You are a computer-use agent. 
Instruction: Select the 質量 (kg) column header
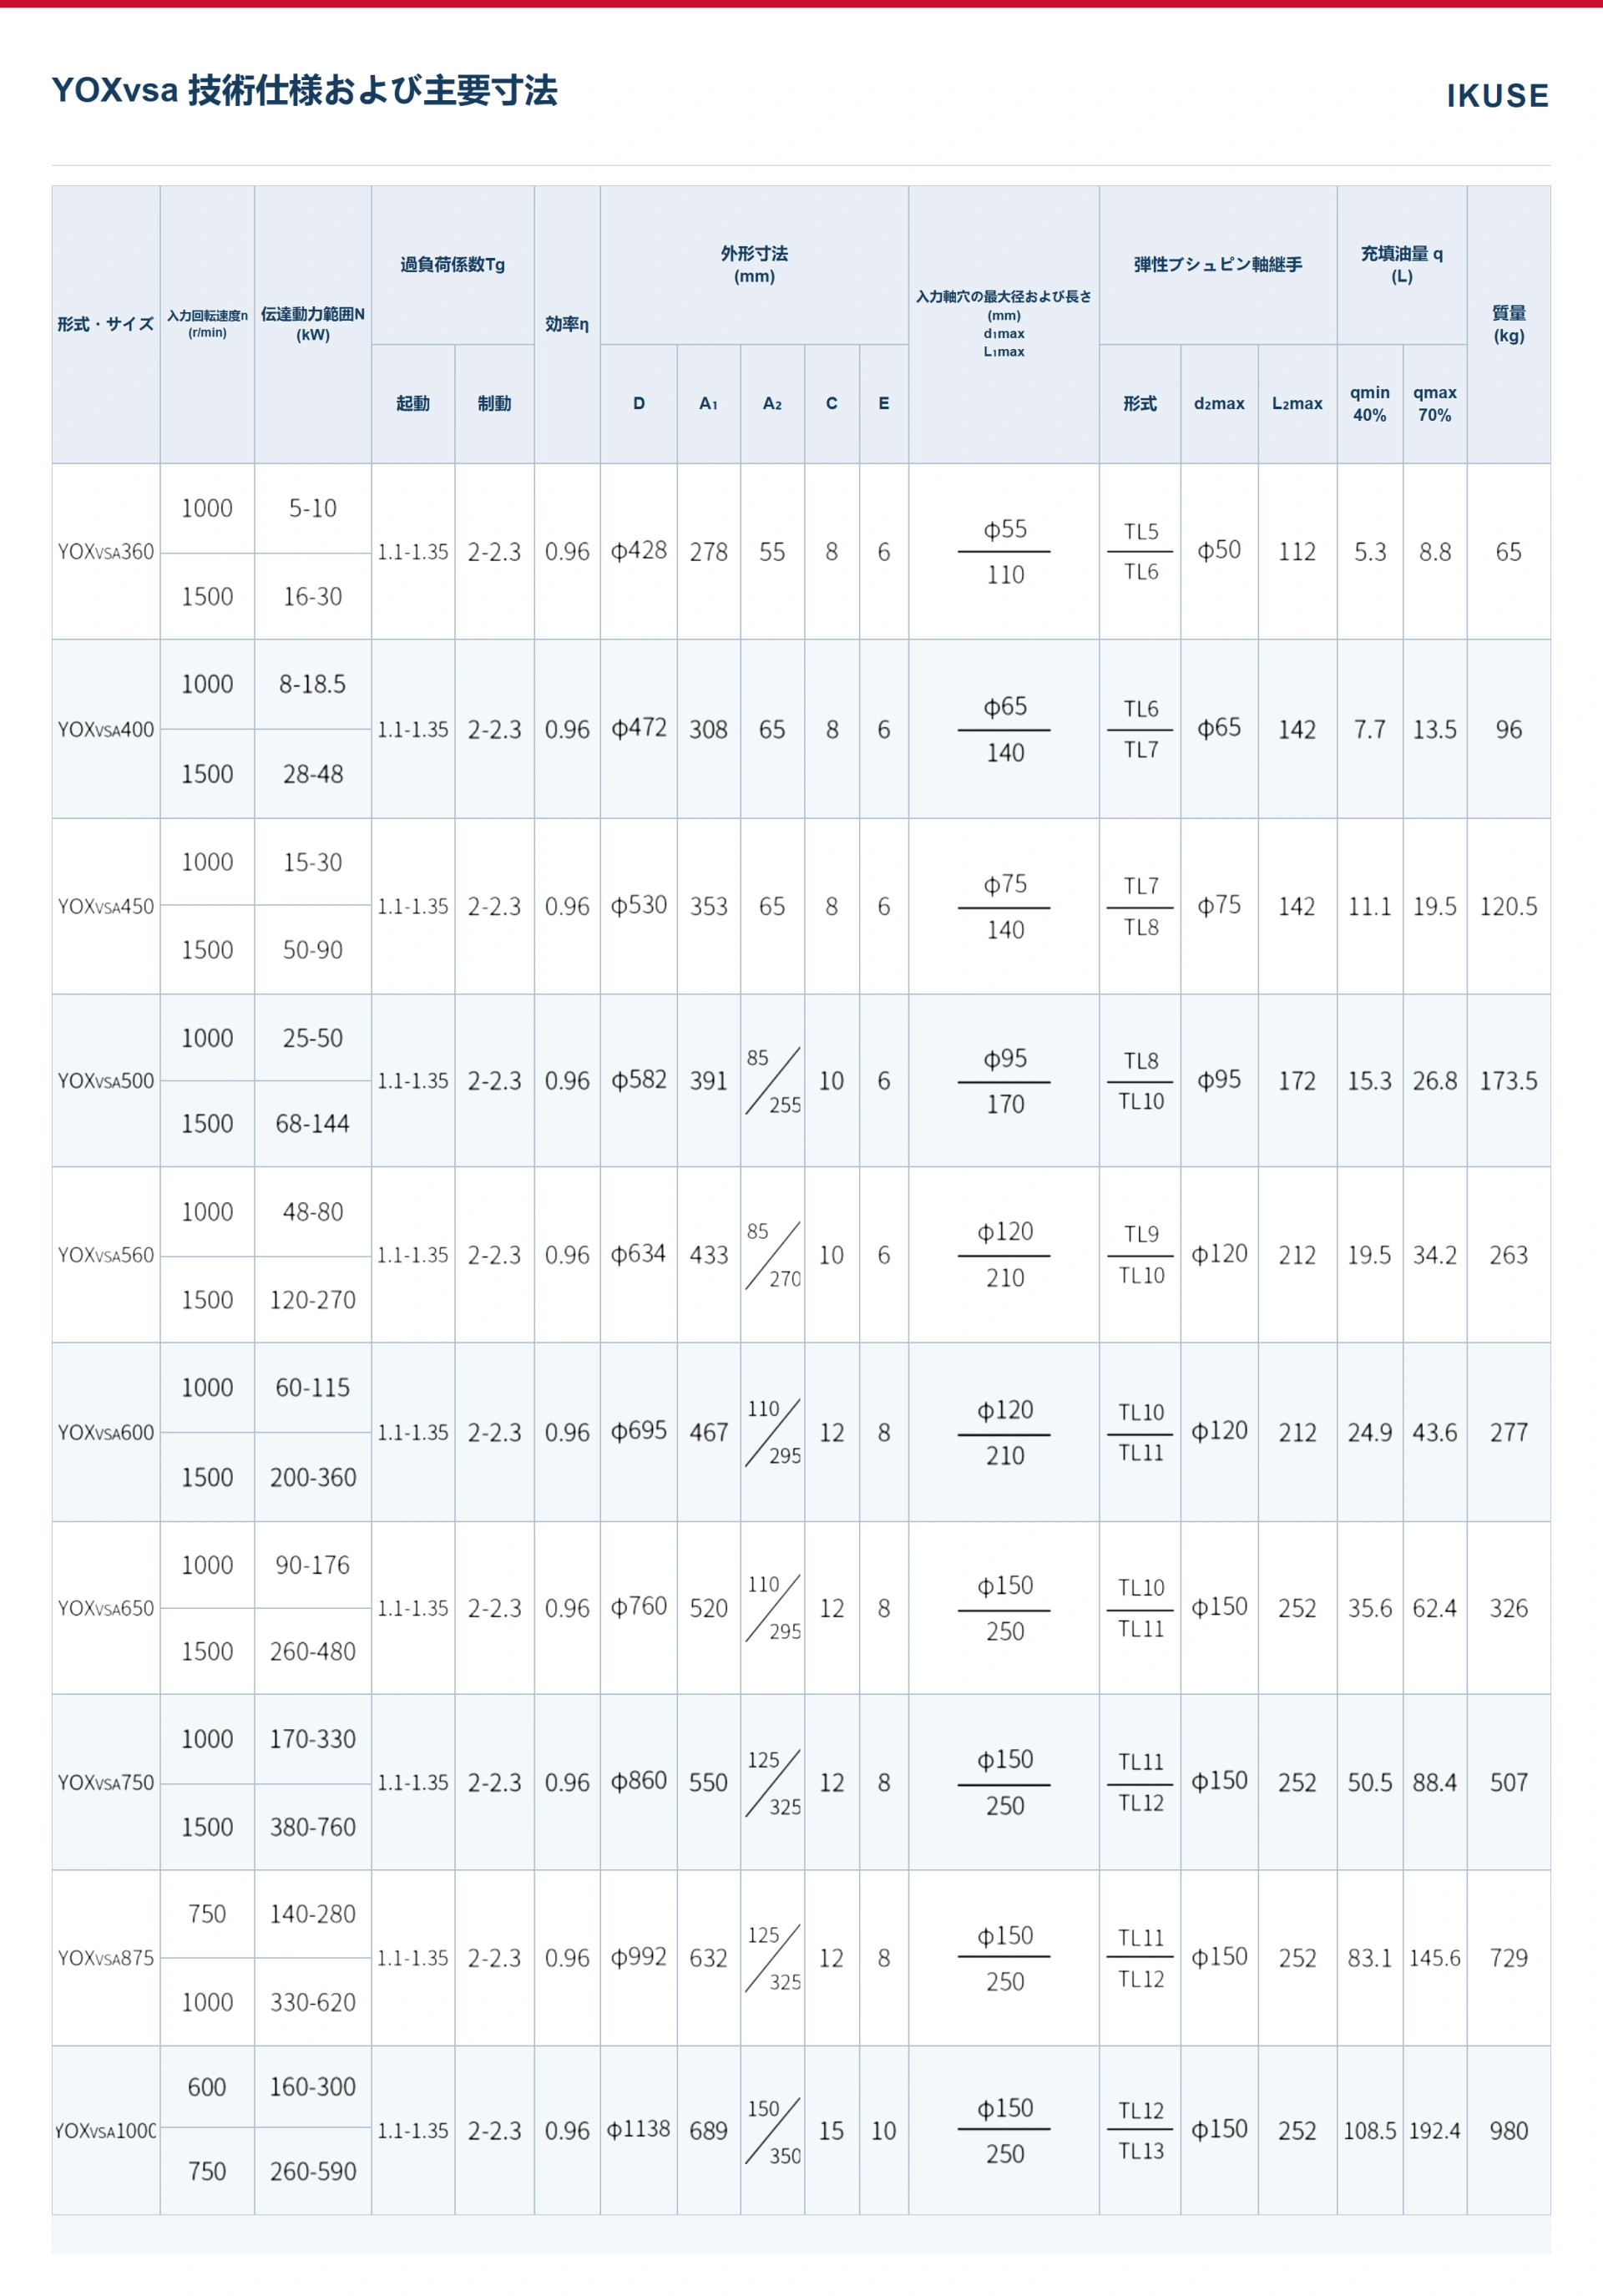click(x=1508, y=324)
